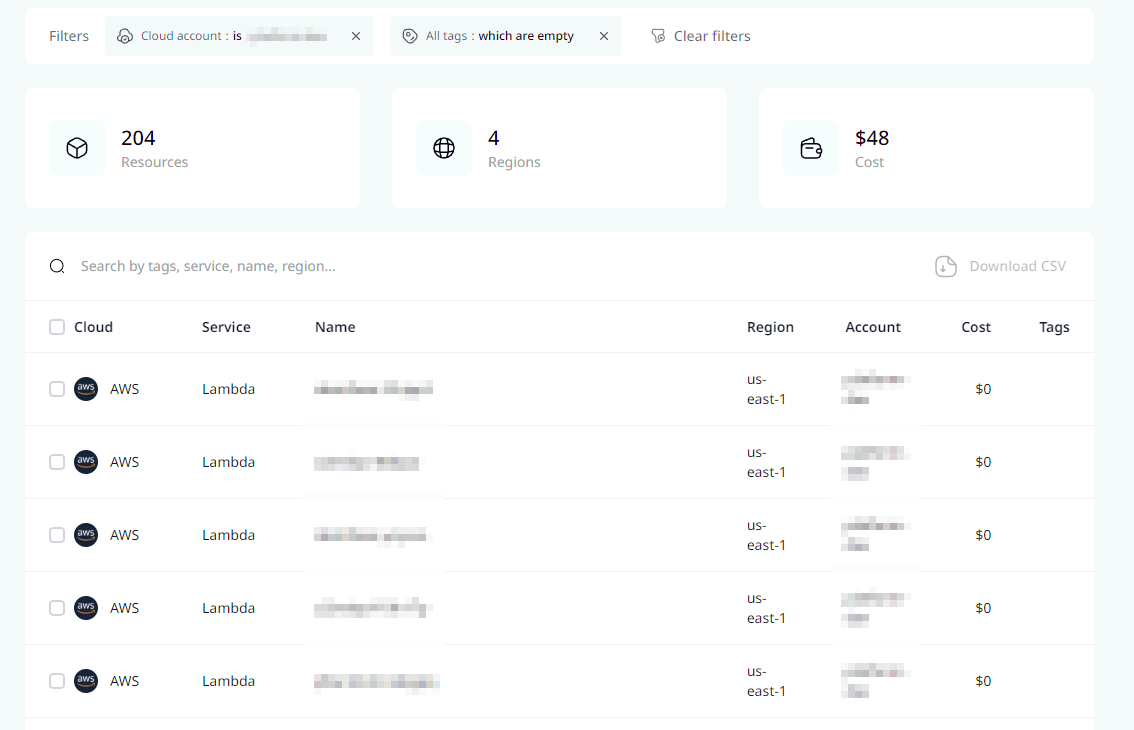
Task: Click Clear filters
Action: [x=711, y=35]
